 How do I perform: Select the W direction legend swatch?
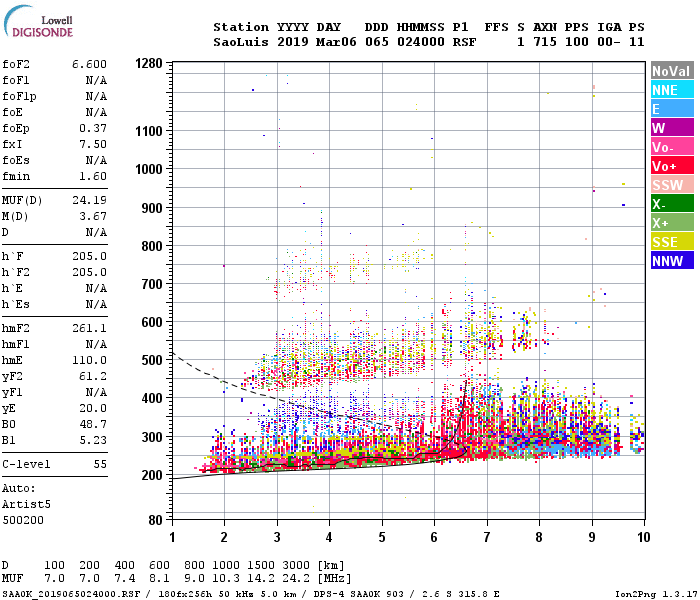point(672,128)
